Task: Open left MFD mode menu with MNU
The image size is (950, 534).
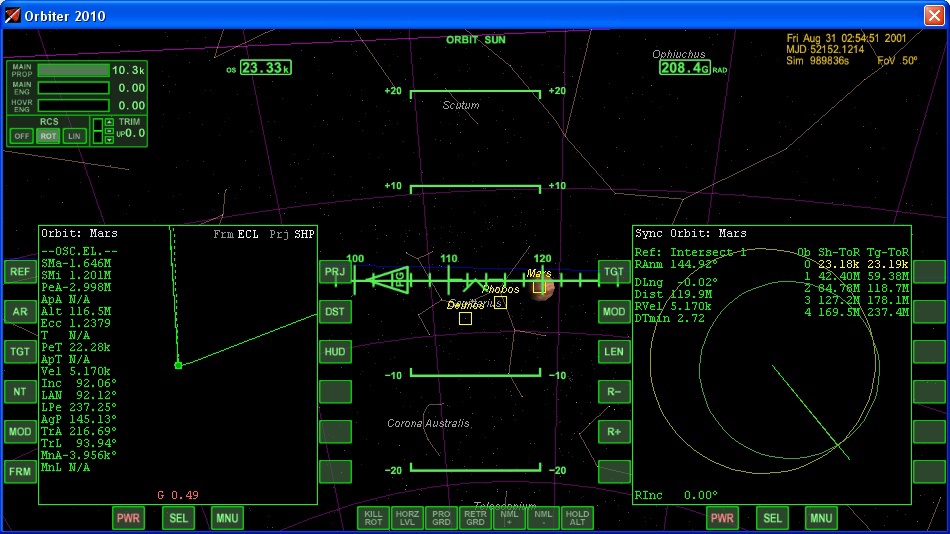Action: pyautogui.click(x=227, y=518)
